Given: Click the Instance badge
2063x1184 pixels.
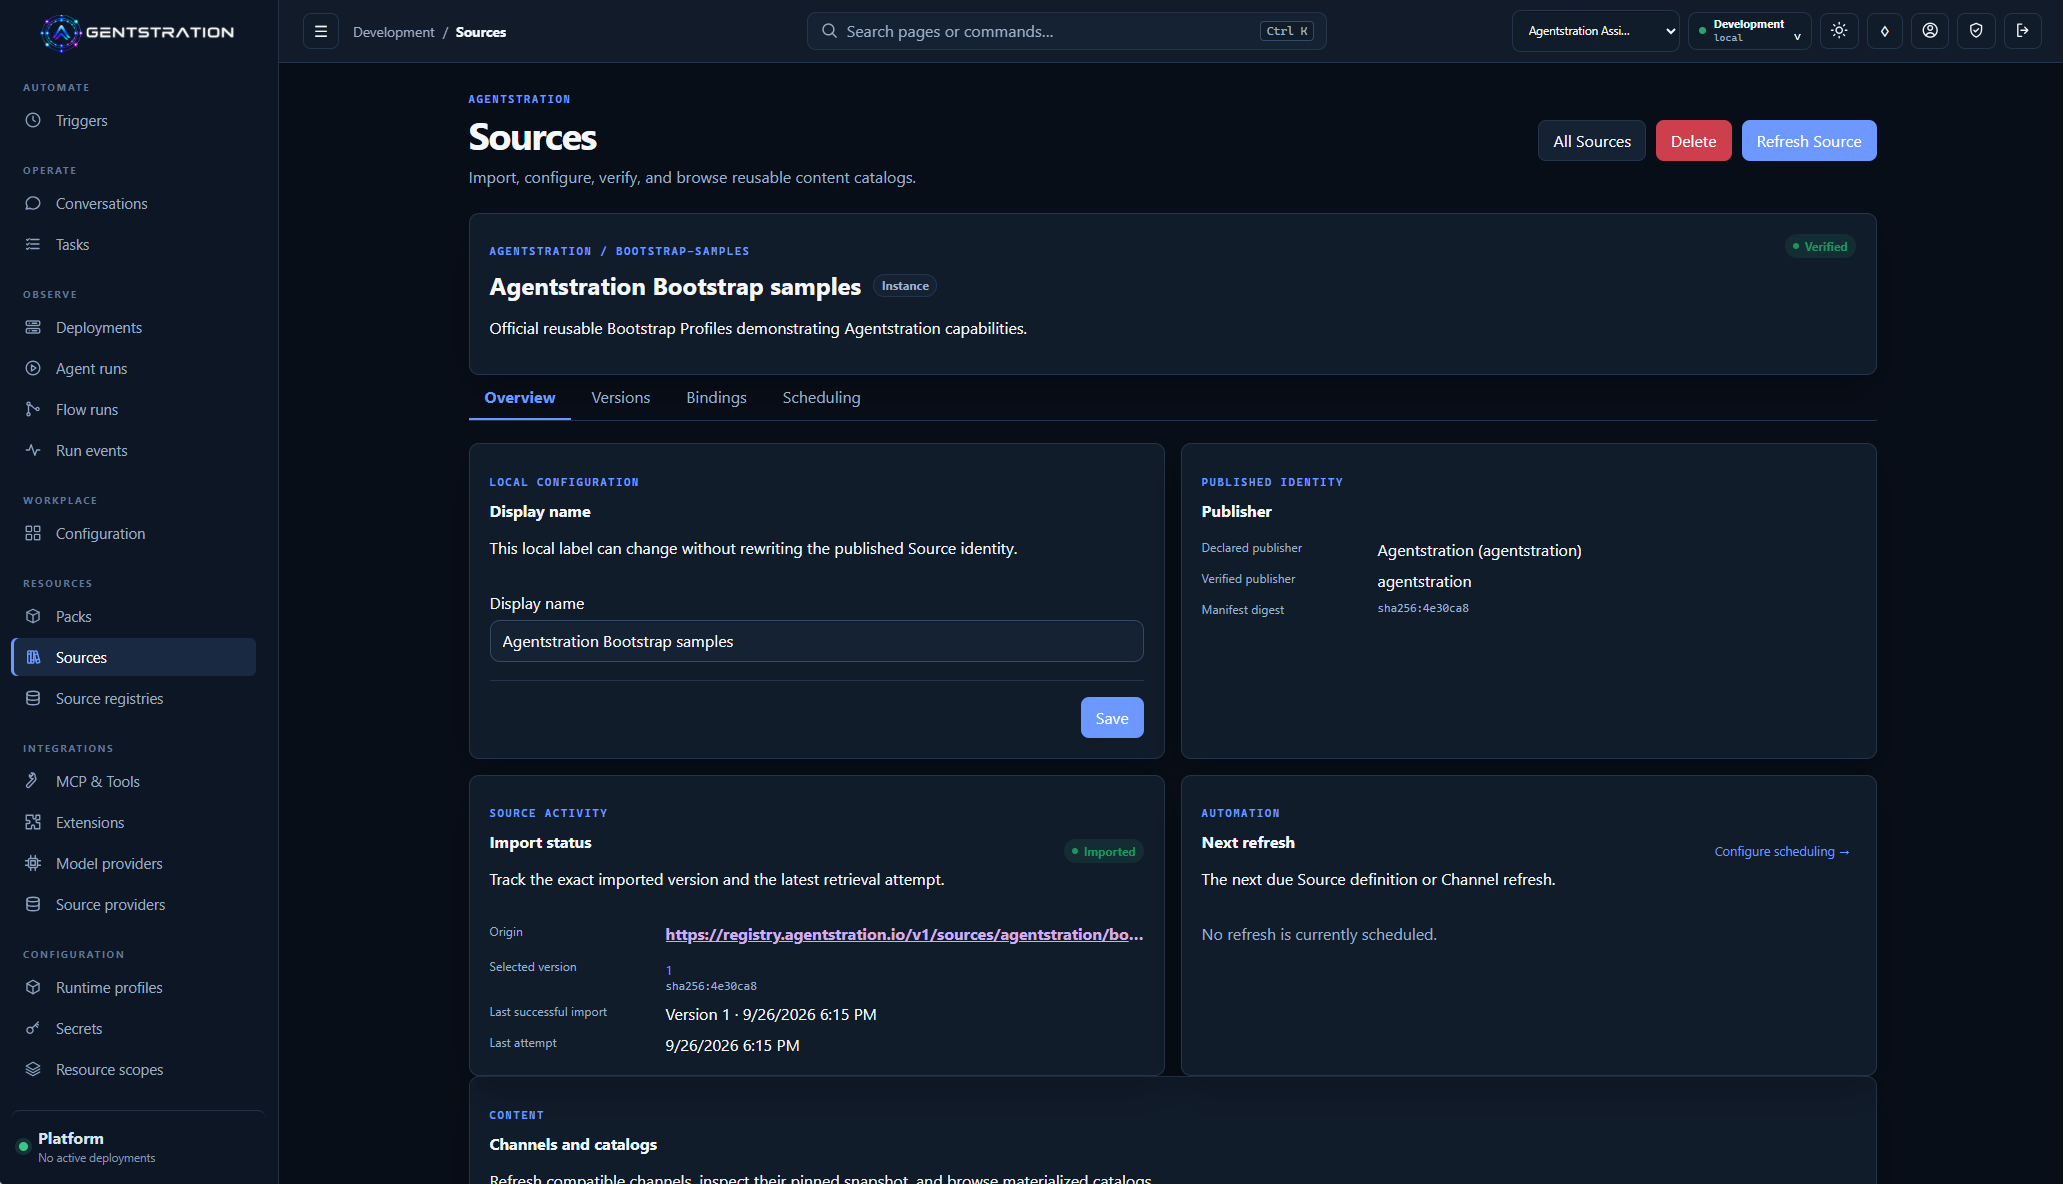Looking at the screenshot, I should tap(904, 286).
